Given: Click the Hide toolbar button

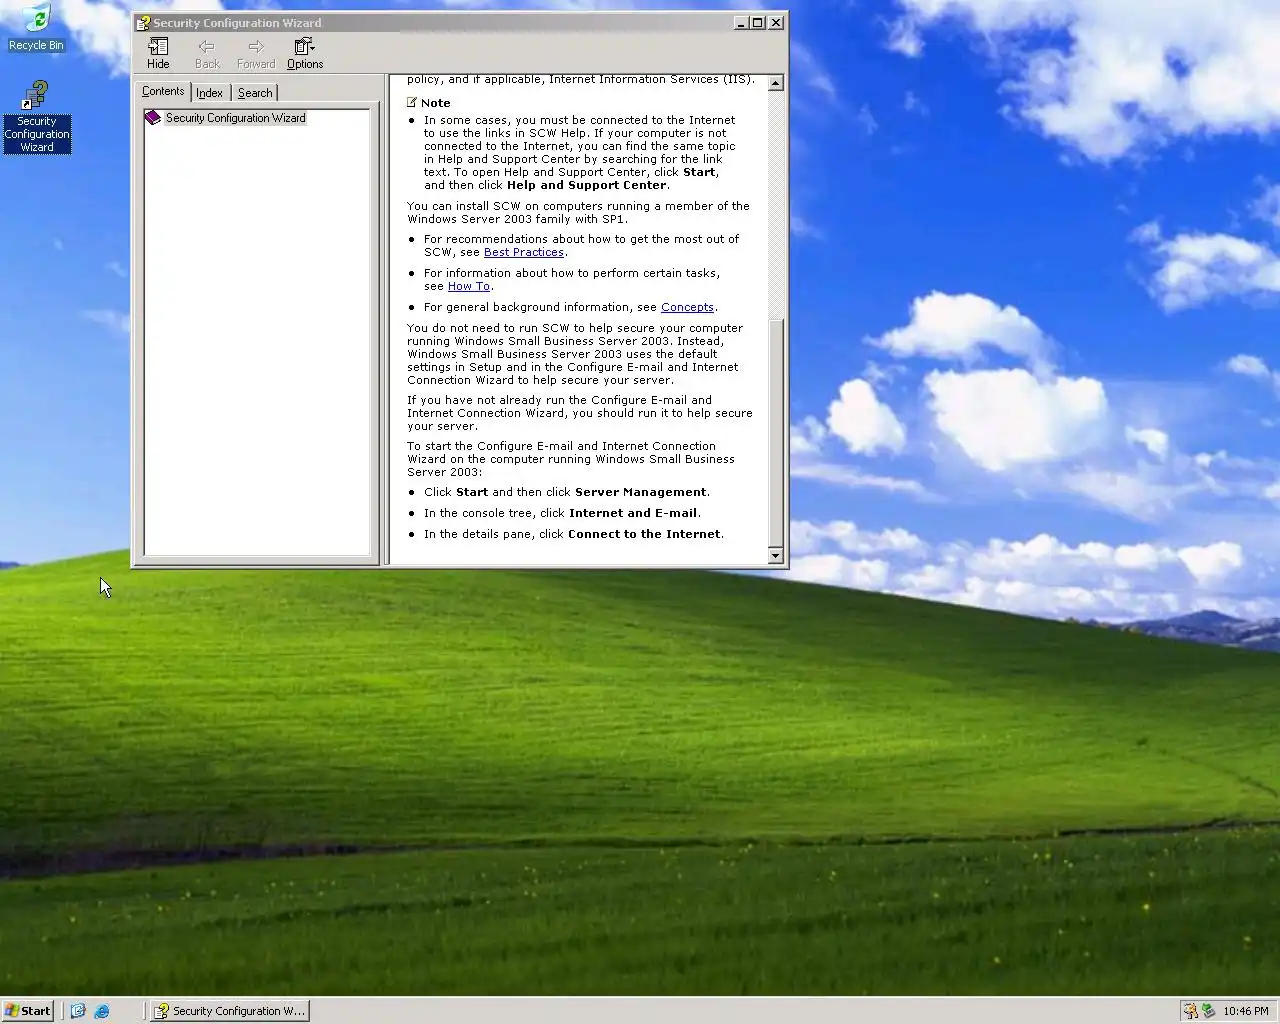Looking at the screenshot, I should point(158,53).
